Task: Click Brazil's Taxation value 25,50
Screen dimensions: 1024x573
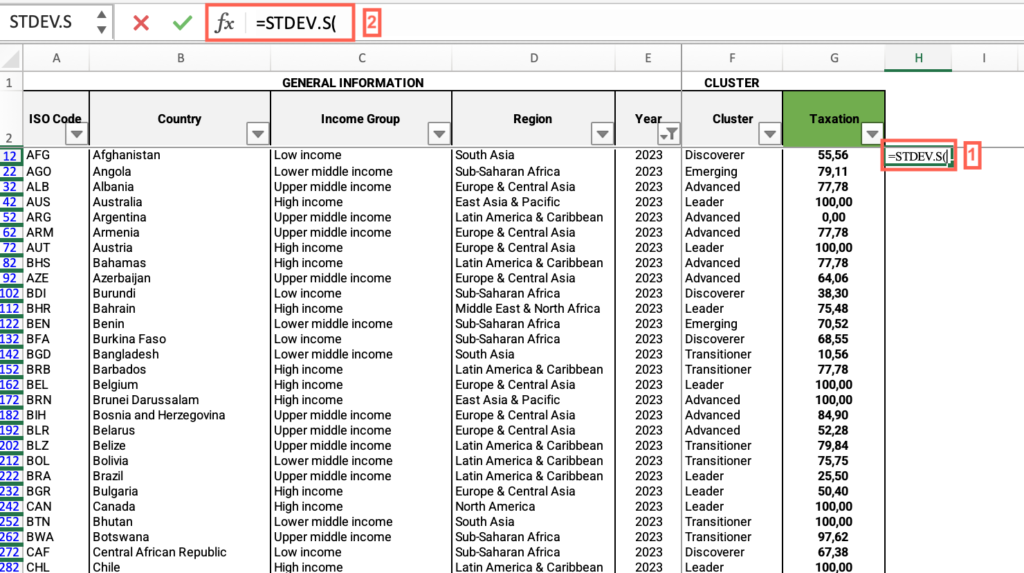Action: pos(833,476)
